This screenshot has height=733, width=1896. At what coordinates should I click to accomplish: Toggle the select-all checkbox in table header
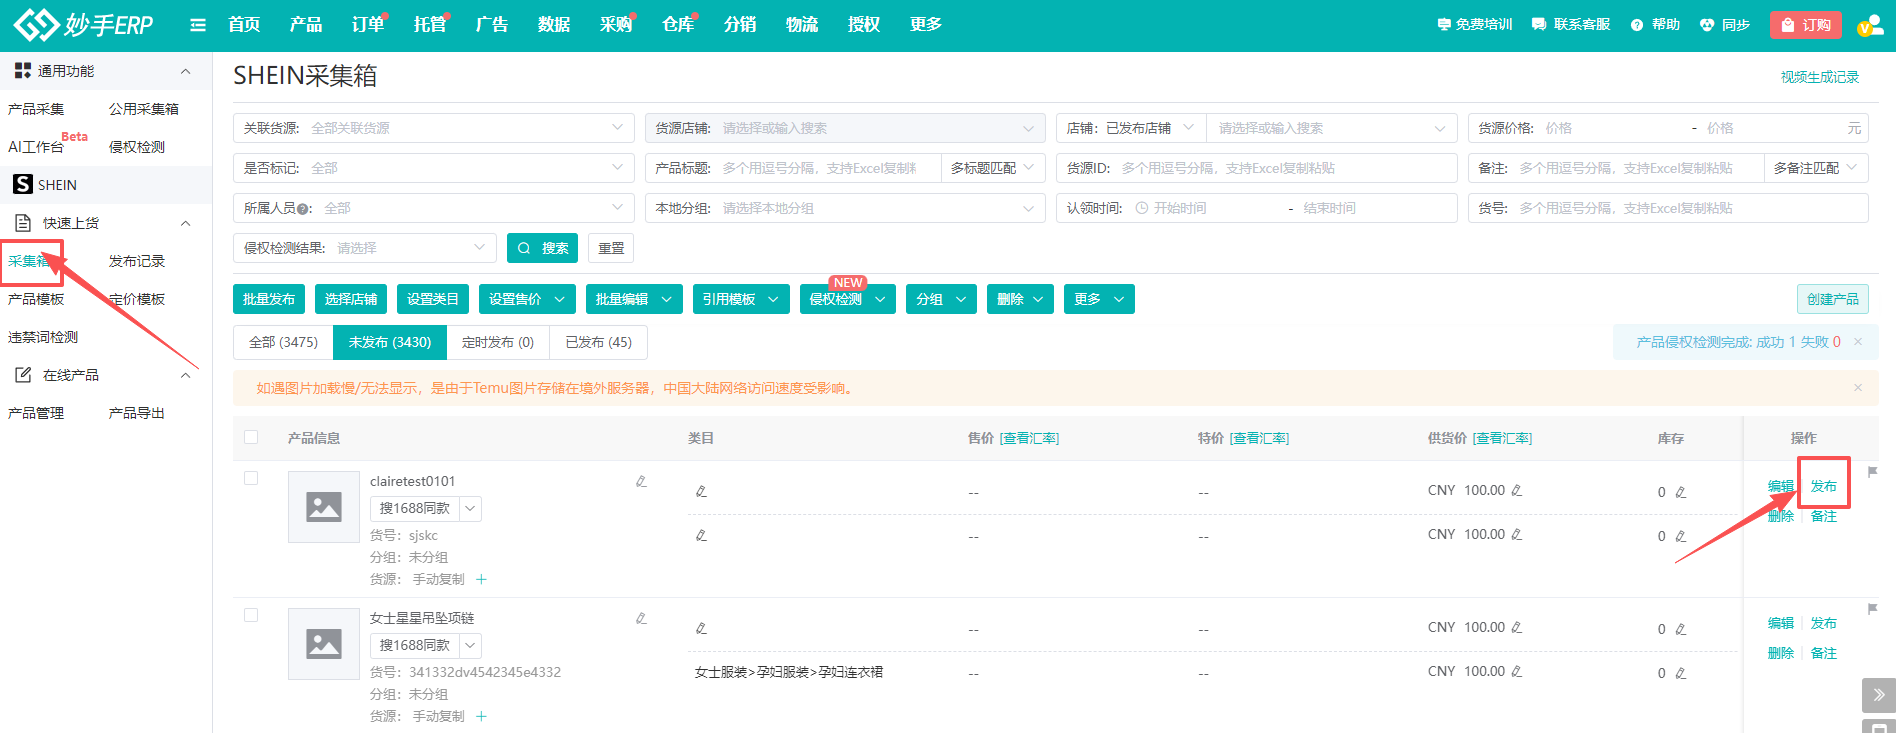(x=251, y=438)
